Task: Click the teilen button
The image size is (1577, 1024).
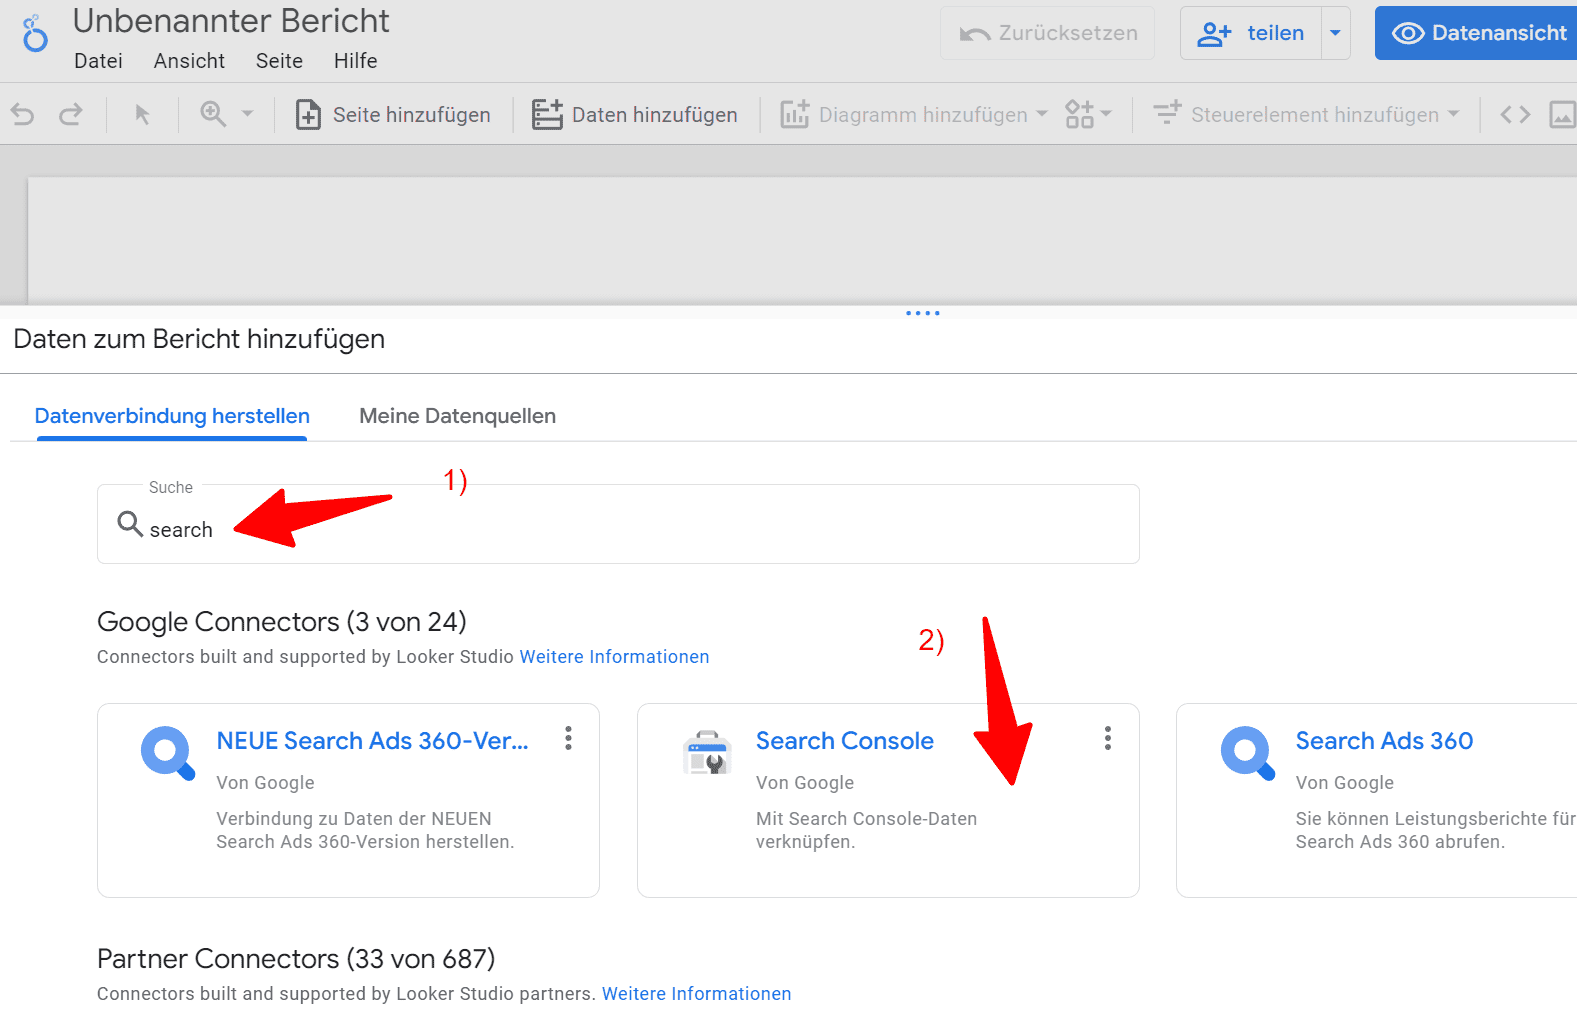Action: pyautogui.click(x=1251, y=33)
